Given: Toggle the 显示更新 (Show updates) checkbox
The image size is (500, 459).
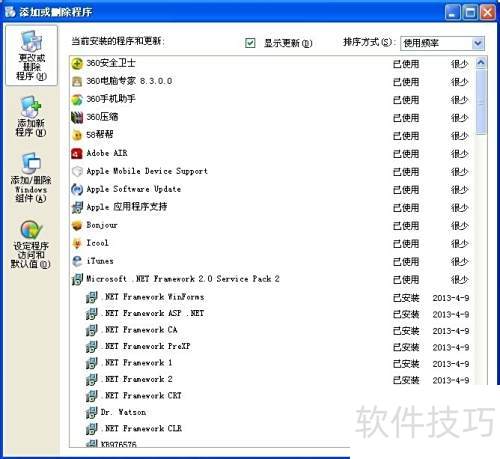Looking at the screenshot, I should [x=250, y=43].
